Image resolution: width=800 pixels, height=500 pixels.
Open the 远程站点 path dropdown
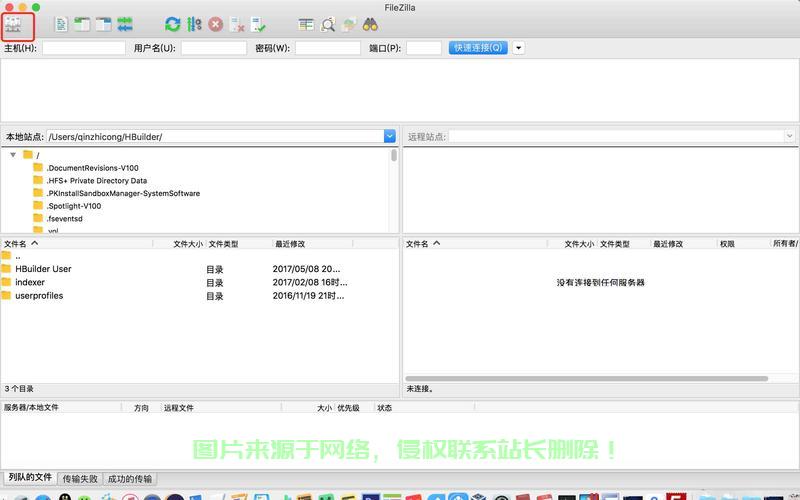(x=789, y=136)
